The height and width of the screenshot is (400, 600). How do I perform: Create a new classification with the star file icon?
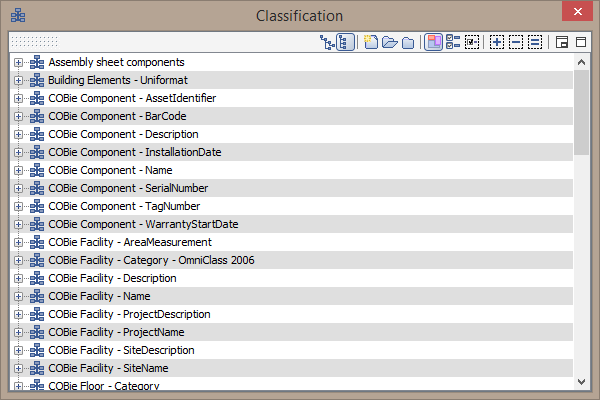370,42
